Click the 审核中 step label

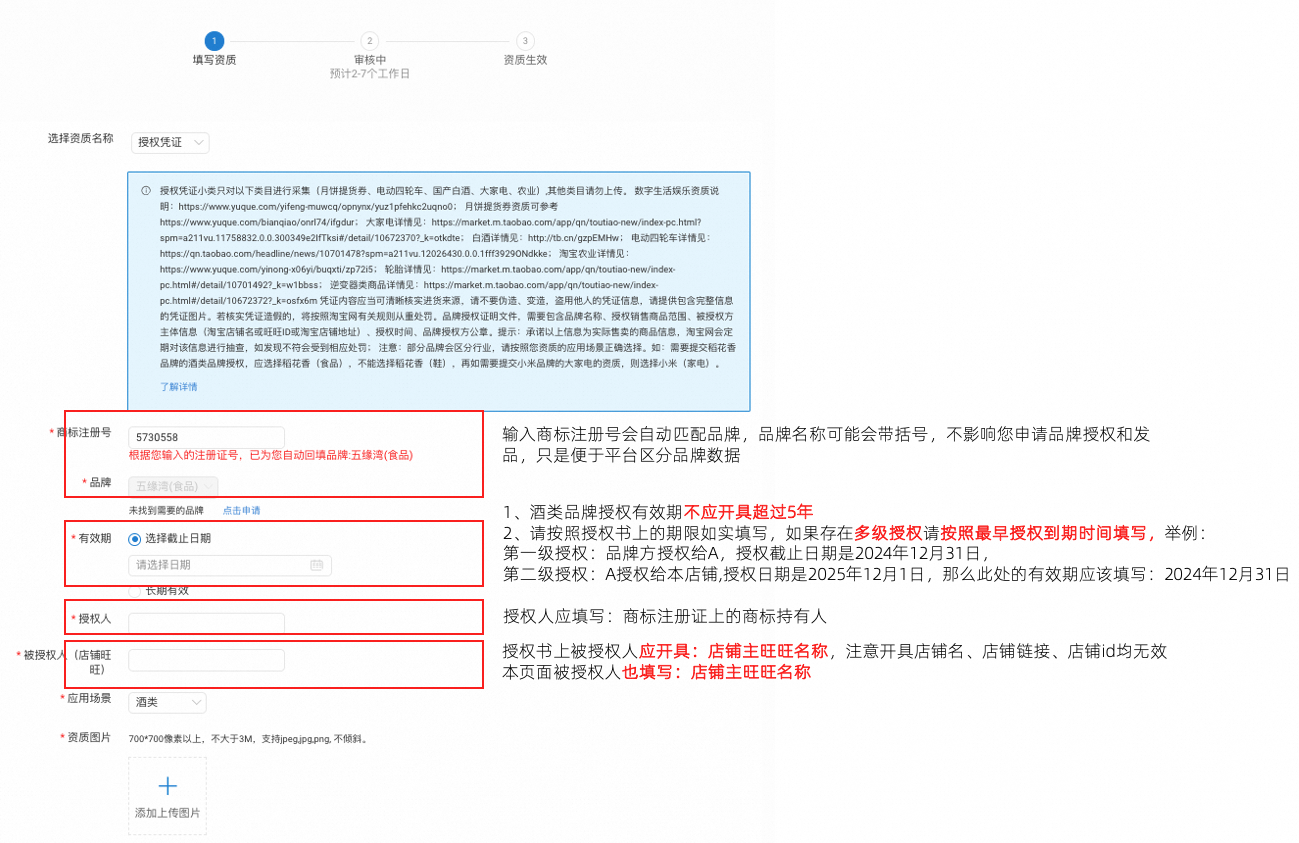[370, 60]
